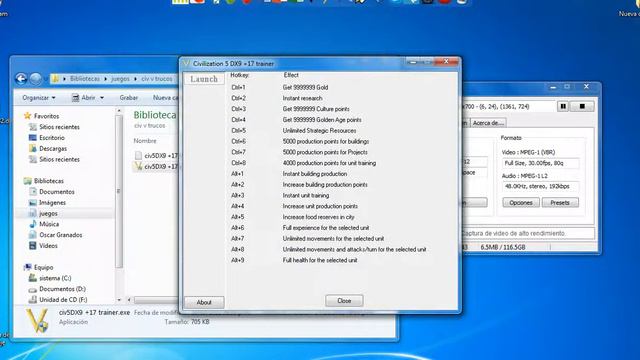The width and height of the screenshot is (640, 360).
Task: Click Full experience for the selected unit
Action: click(x=326, y=228)
